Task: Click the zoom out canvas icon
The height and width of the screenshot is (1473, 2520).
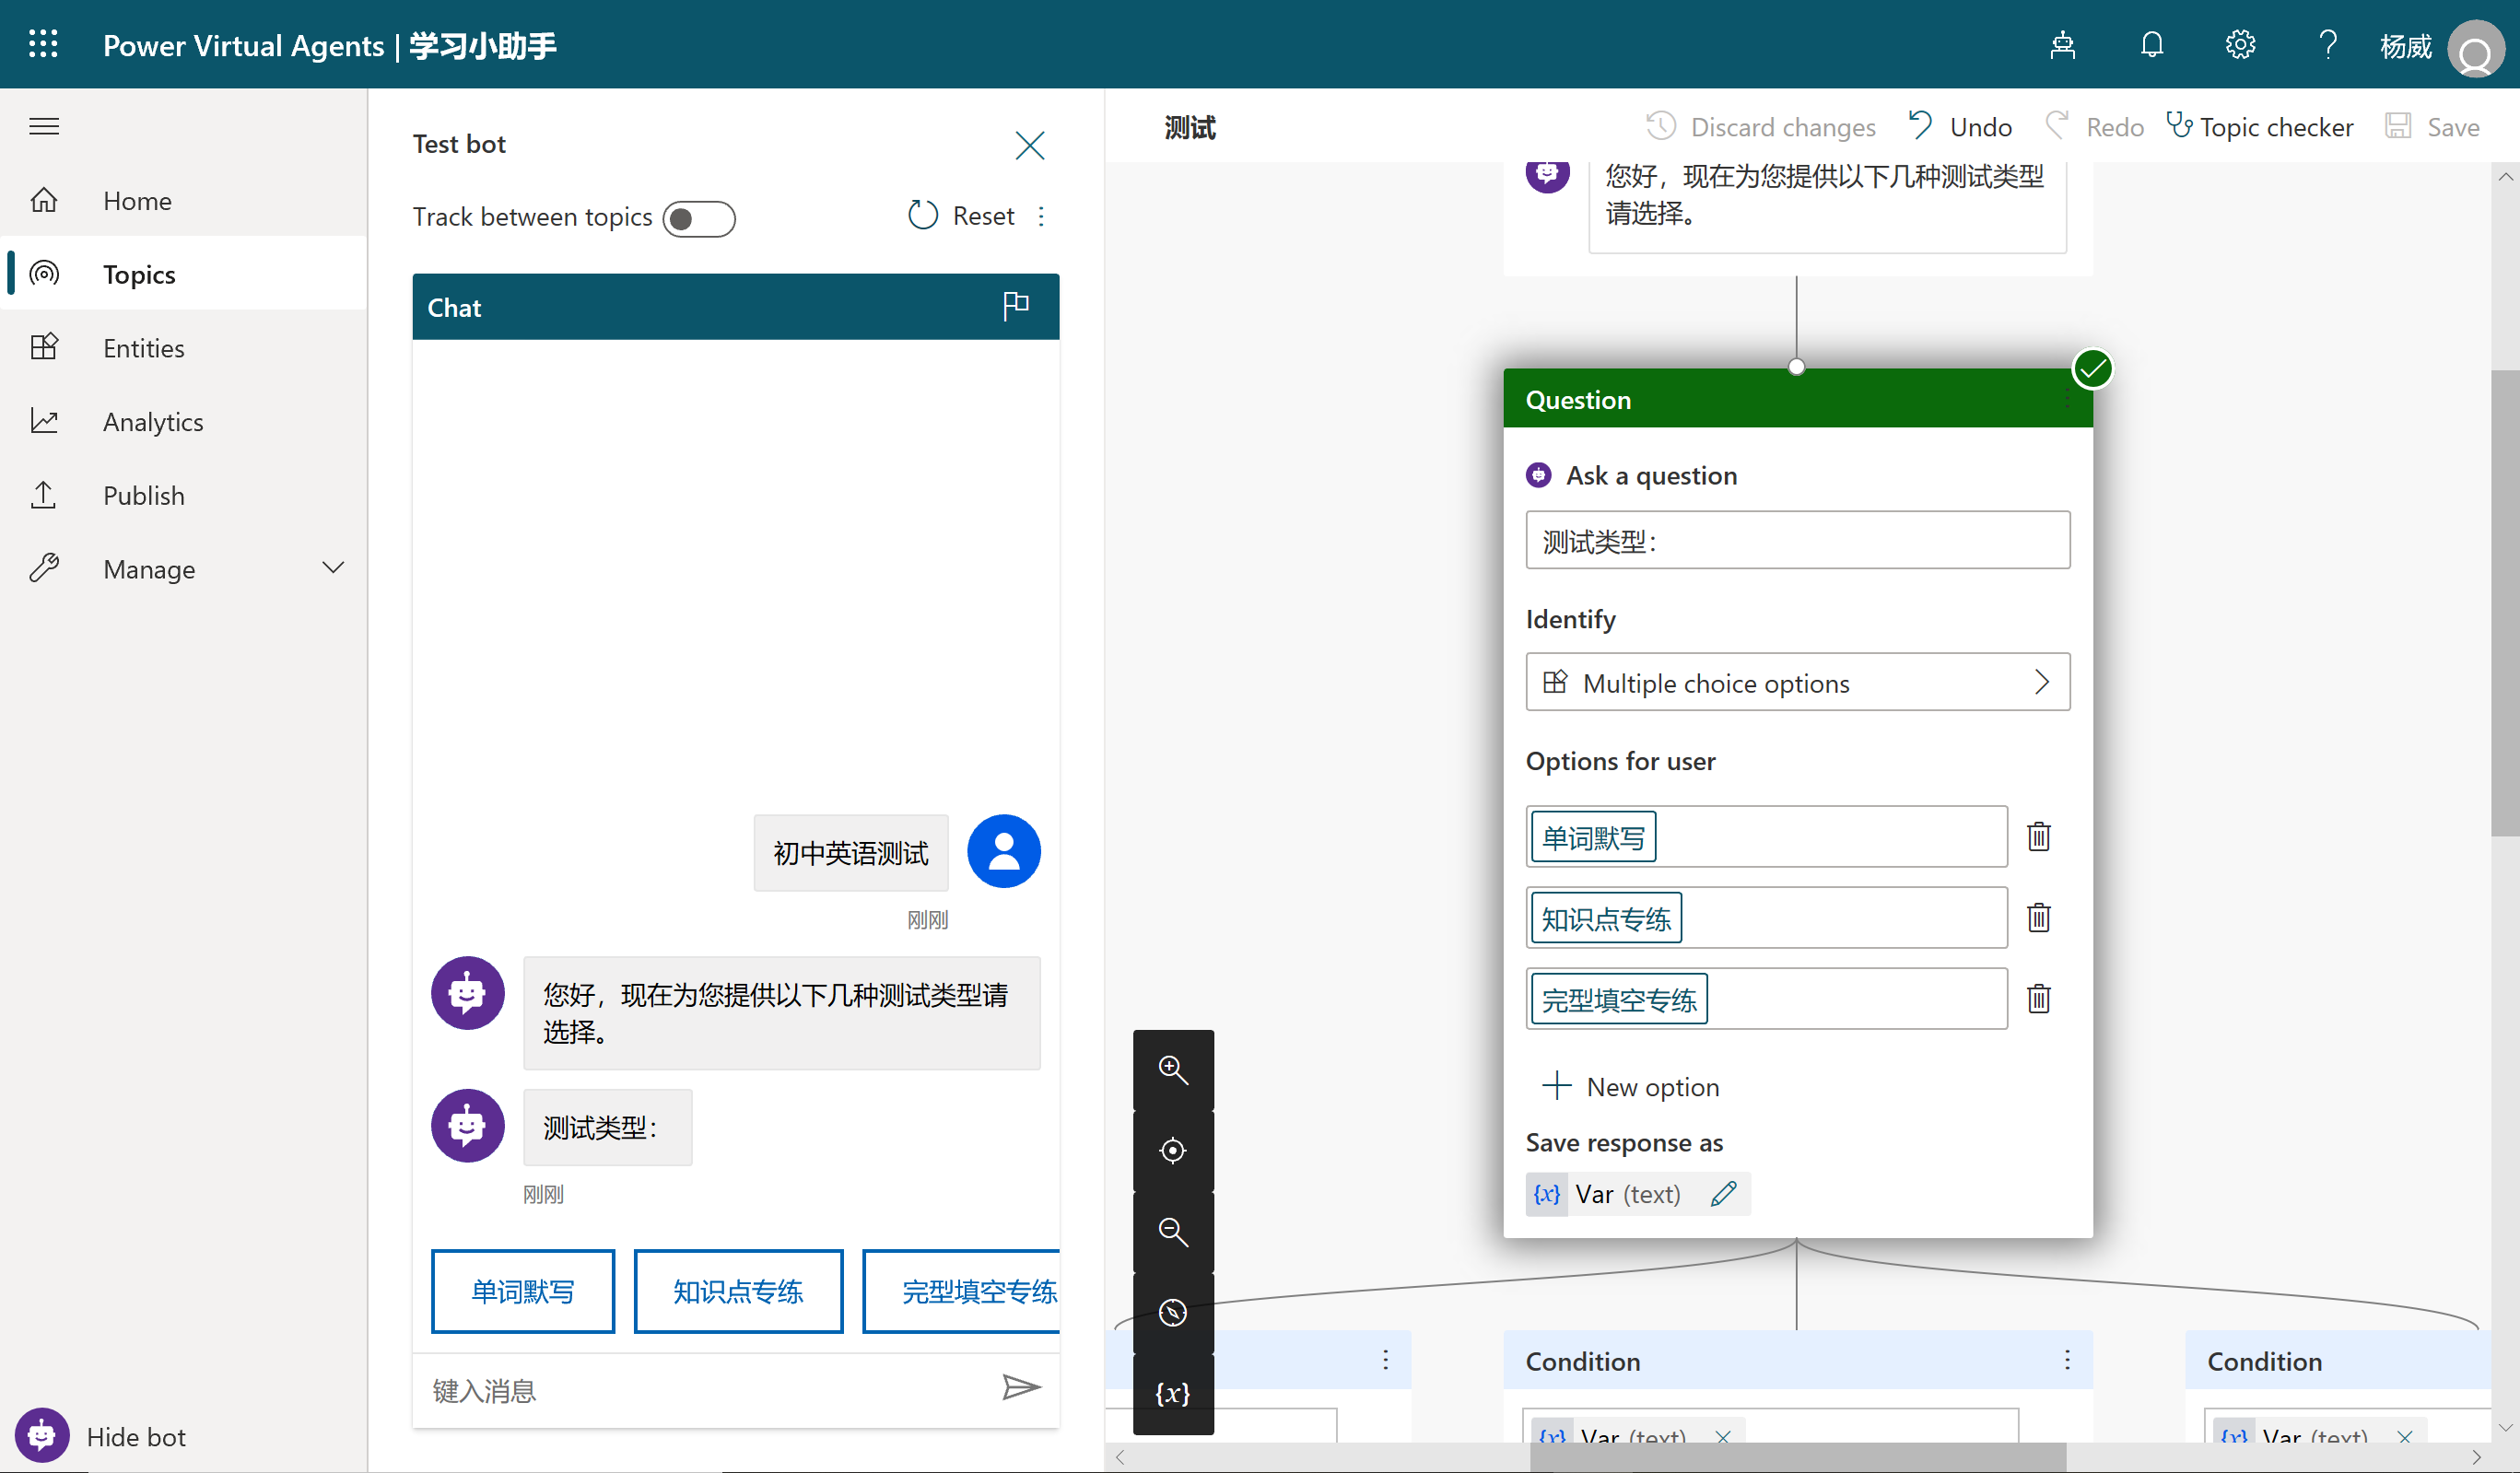Action: (1172, 1231)
